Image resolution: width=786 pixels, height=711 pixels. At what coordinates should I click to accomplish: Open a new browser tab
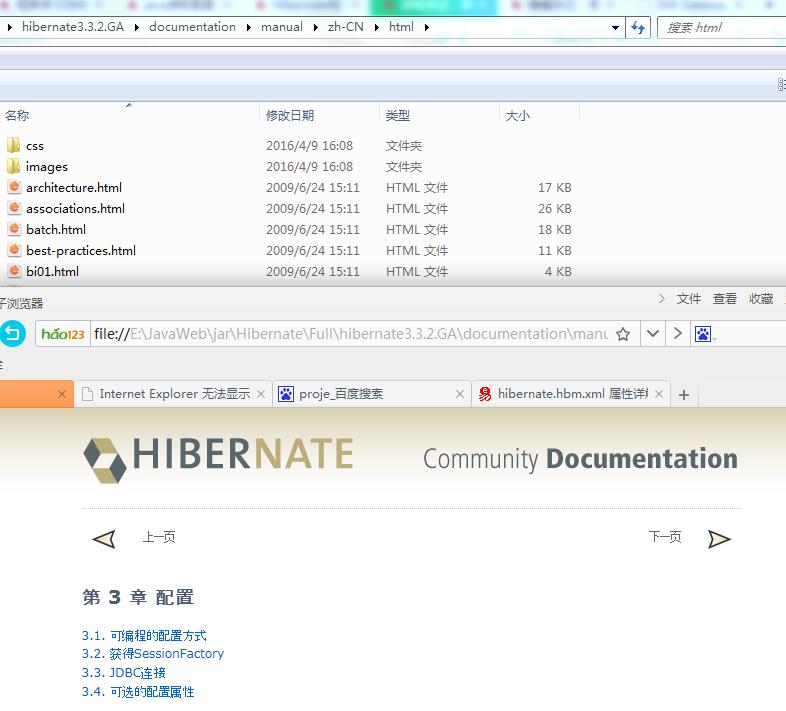point(684,395)
